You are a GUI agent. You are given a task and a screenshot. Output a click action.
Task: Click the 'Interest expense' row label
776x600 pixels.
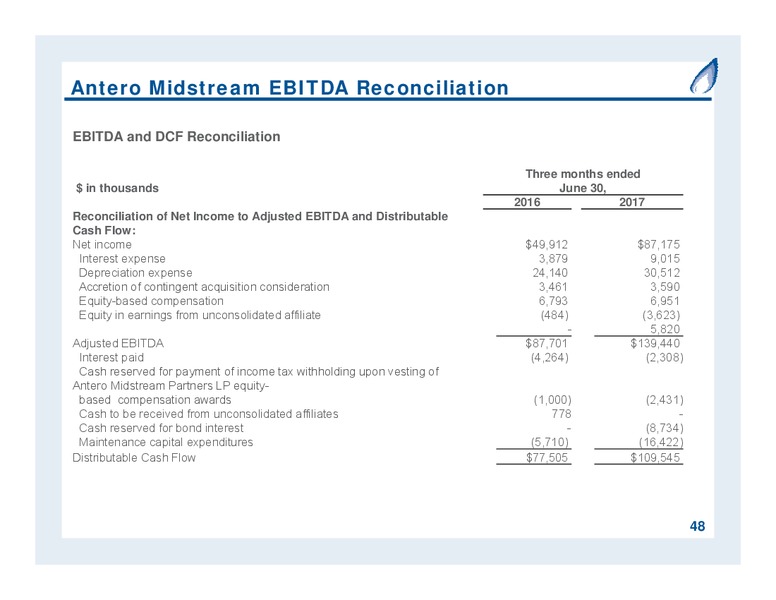pos(122,259)
